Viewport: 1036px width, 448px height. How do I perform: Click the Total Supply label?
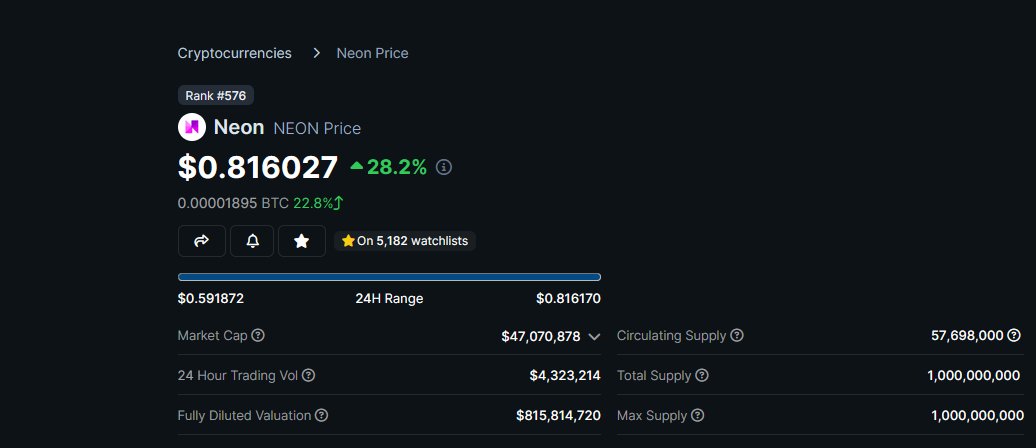tap(654, 375)
